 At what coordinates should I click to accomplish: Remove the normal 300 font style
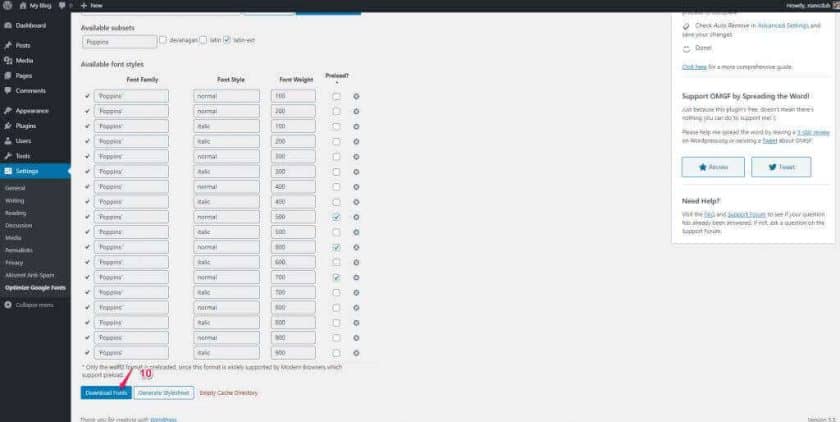click(356, 157)
